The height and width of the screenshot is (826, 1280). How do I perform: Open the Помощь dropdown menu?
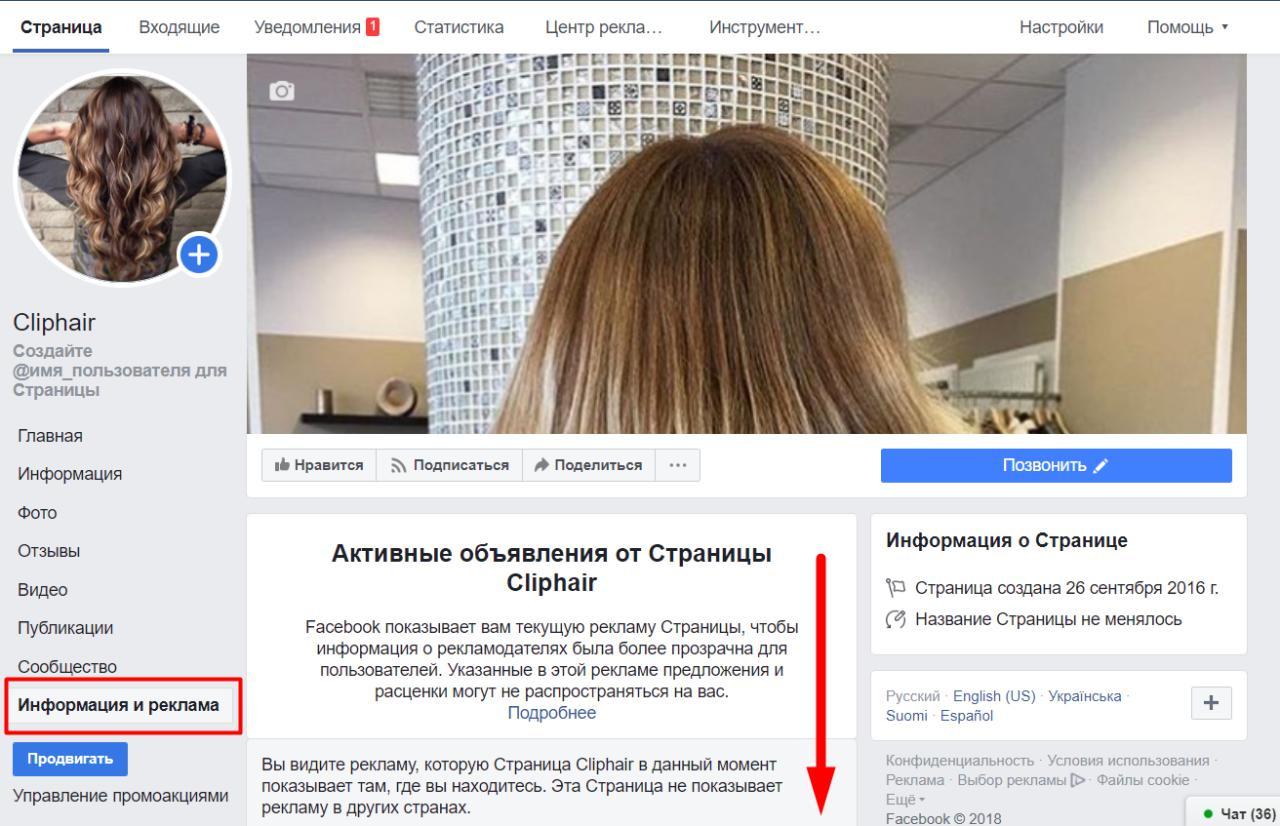tap(1187, 27)
